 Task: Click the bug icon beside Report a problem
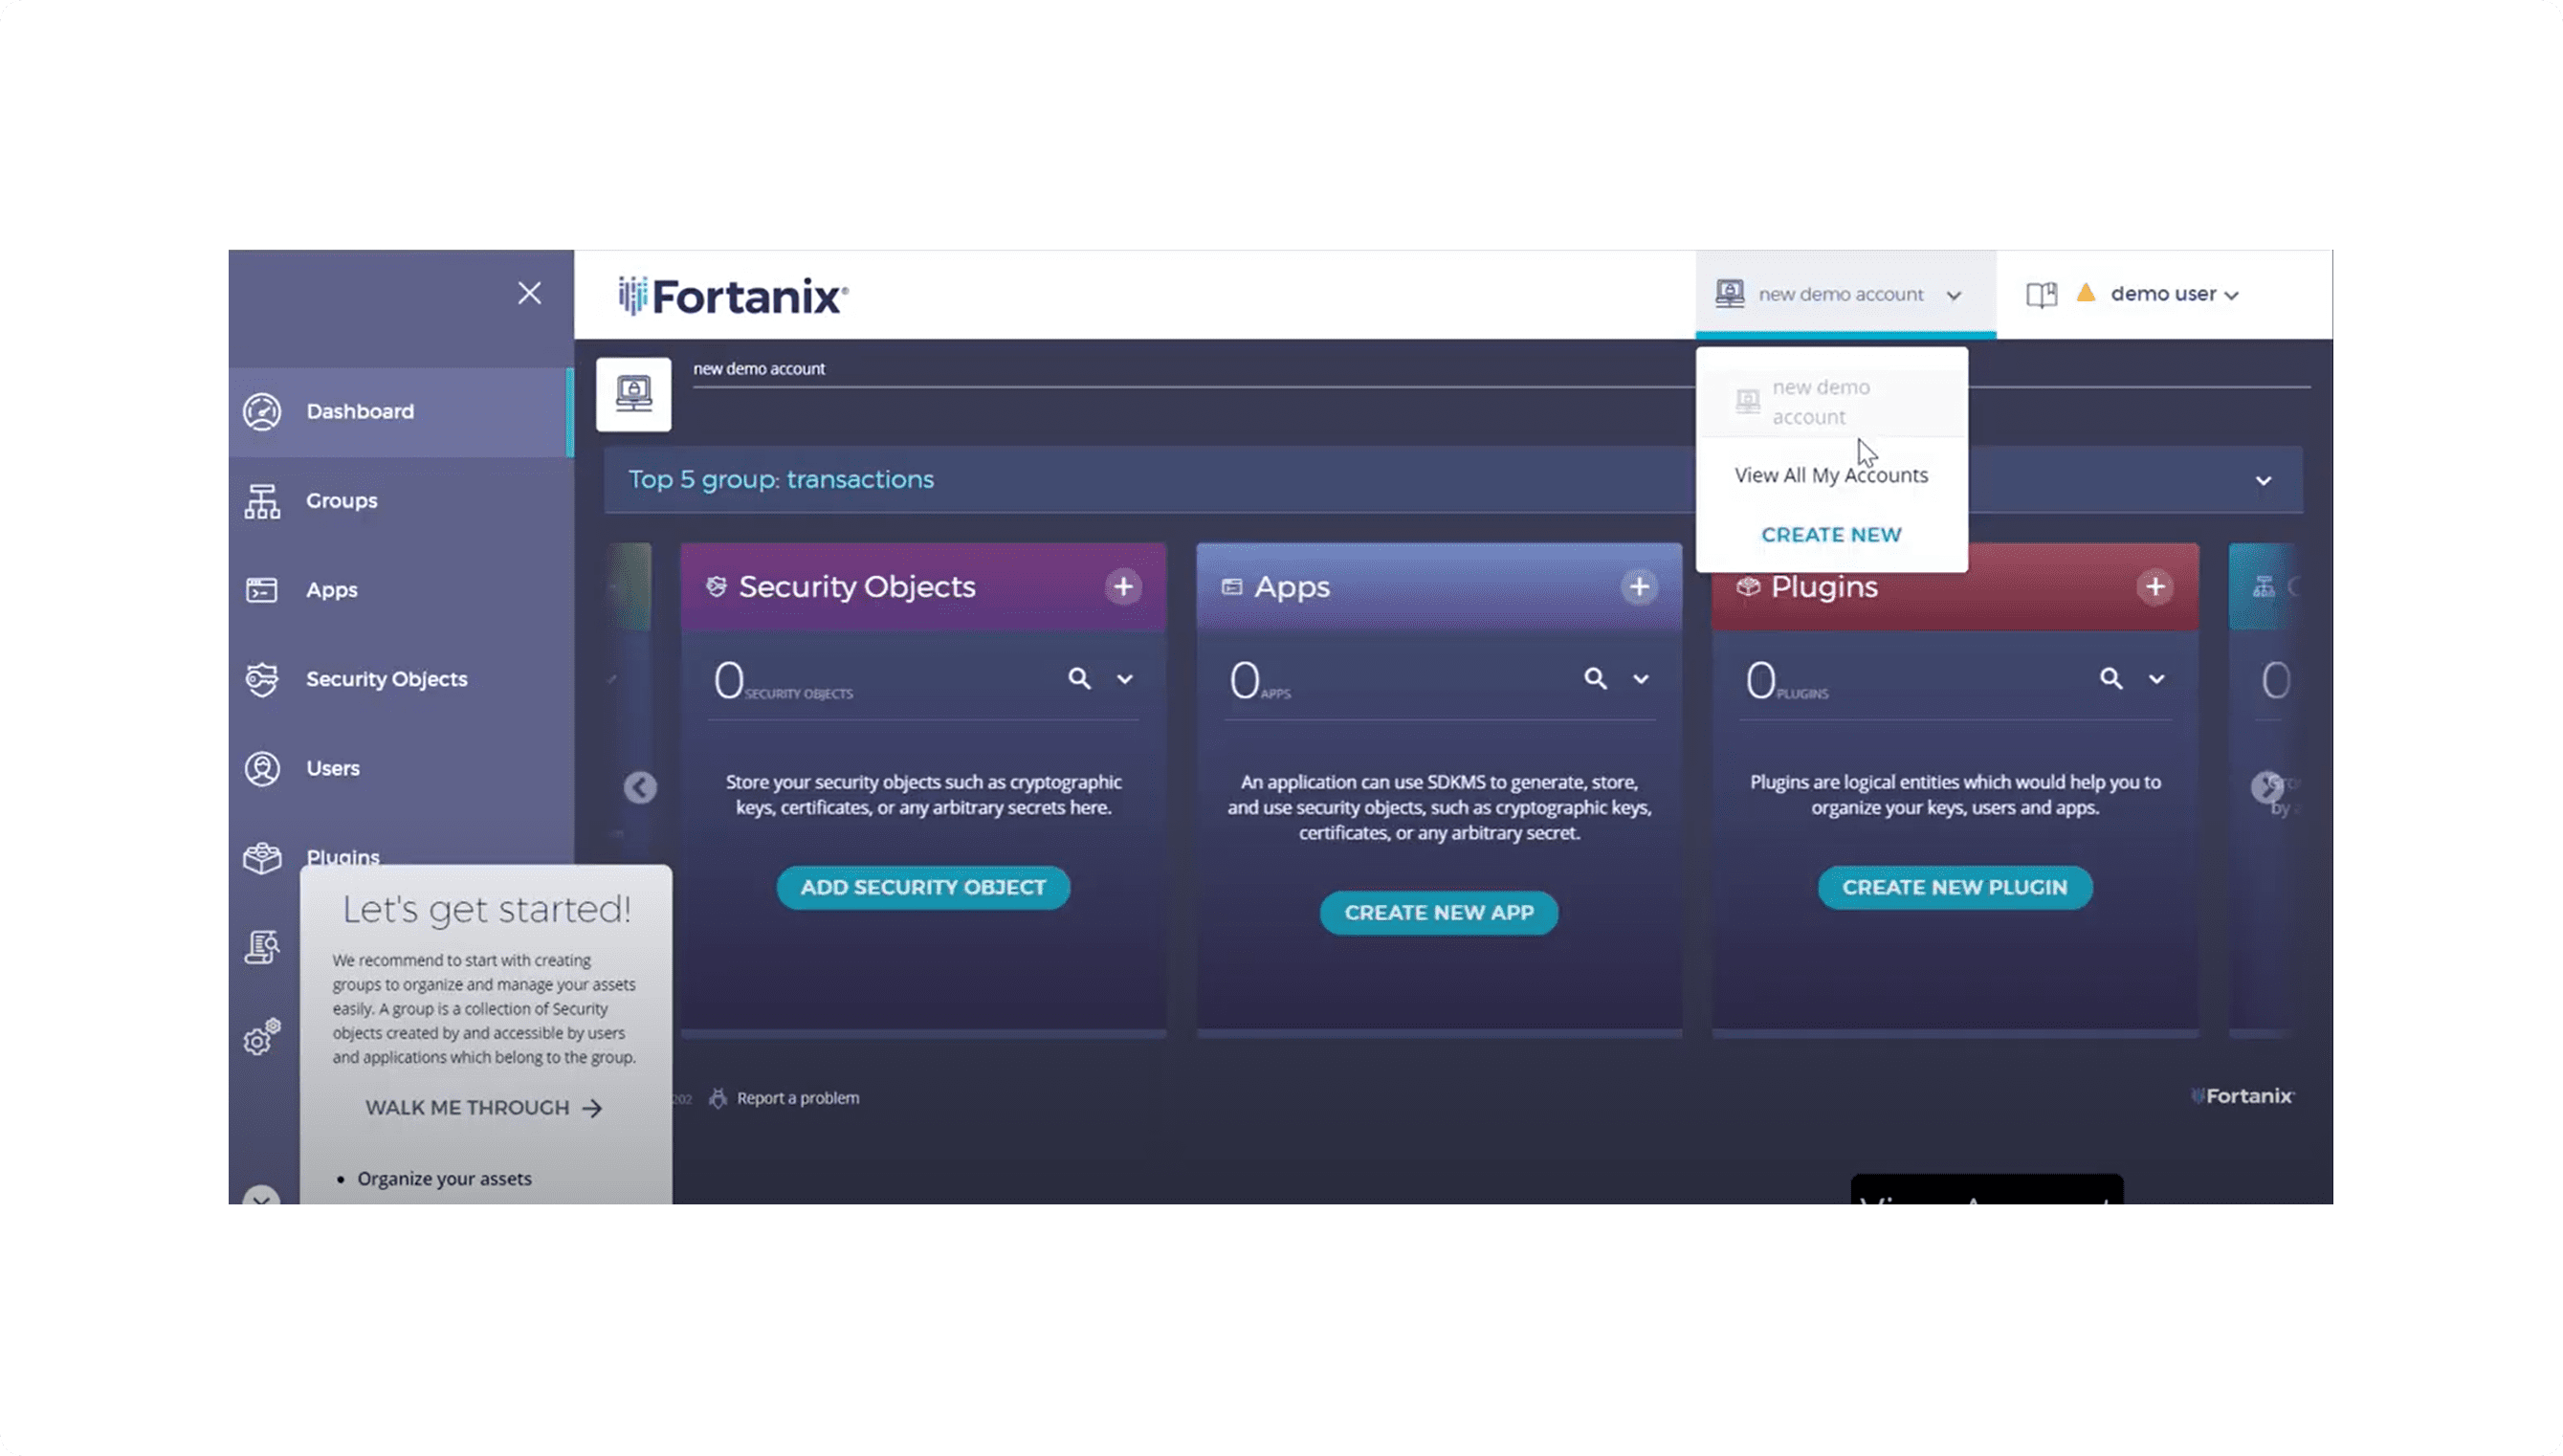point(717,1098)
